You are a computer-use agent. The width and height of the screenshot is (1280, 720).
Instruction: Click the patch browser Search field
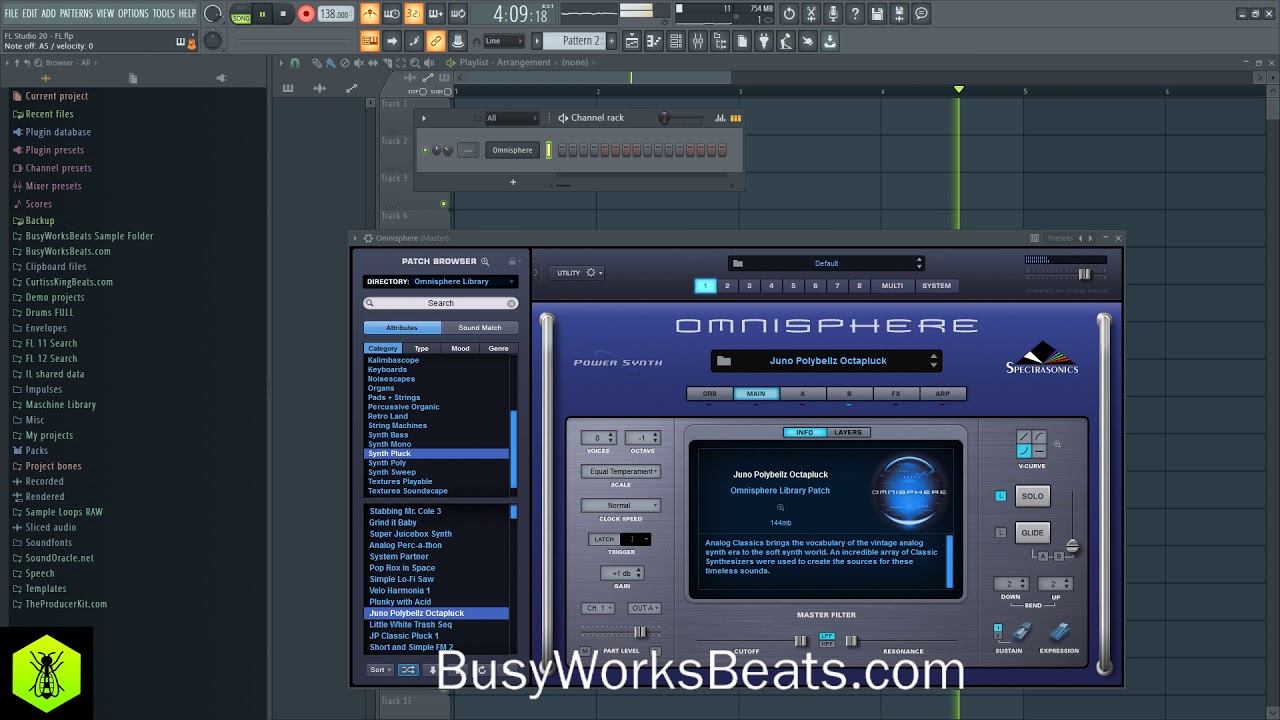(440, 303)
